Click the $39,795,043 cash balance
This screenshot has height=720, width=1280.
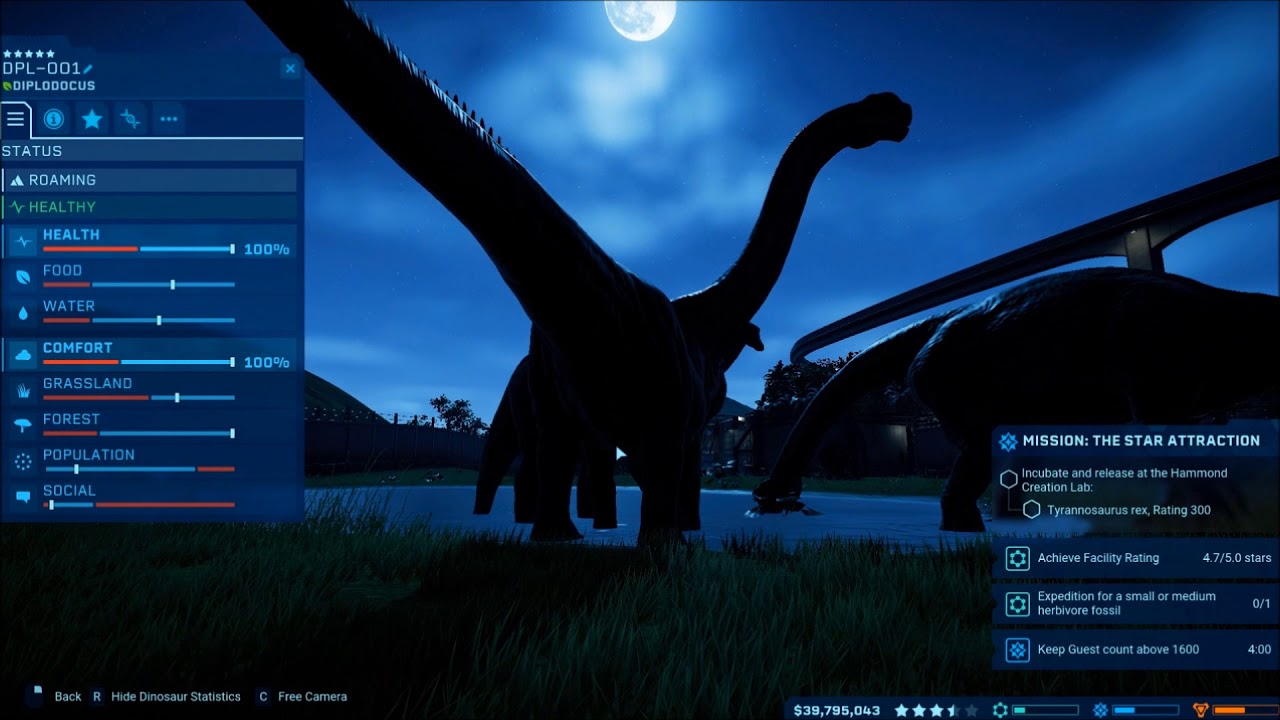point(837,710)
